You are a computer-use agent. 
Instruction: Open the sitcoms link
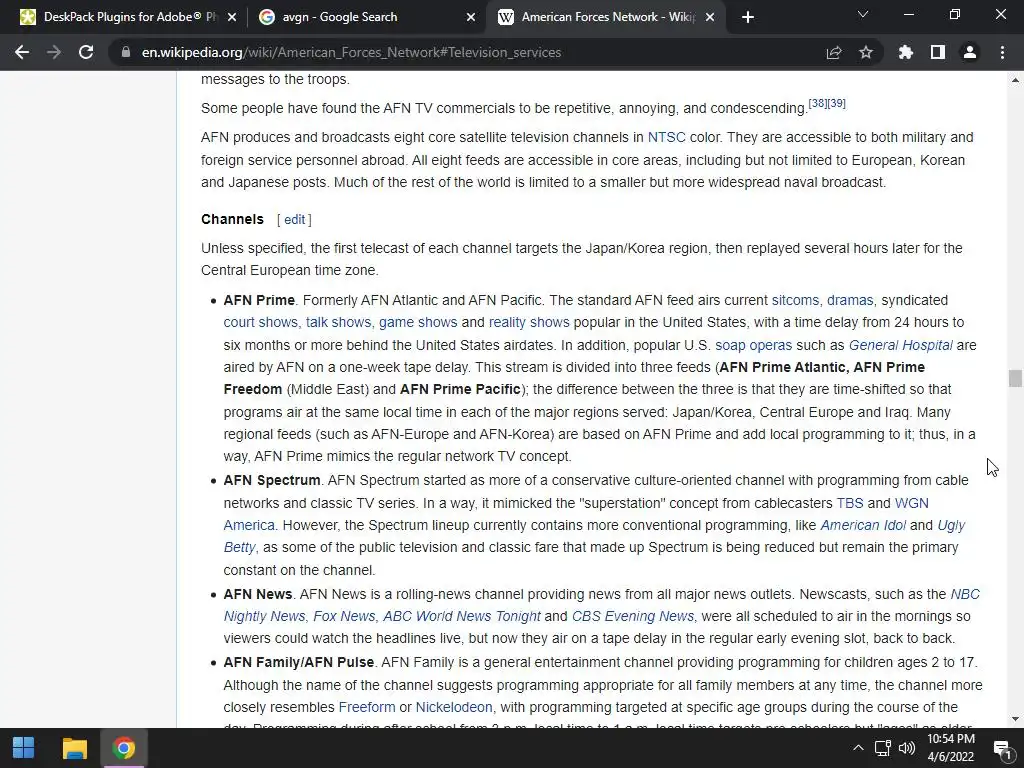pyautogui.click(x=795, y=300)
